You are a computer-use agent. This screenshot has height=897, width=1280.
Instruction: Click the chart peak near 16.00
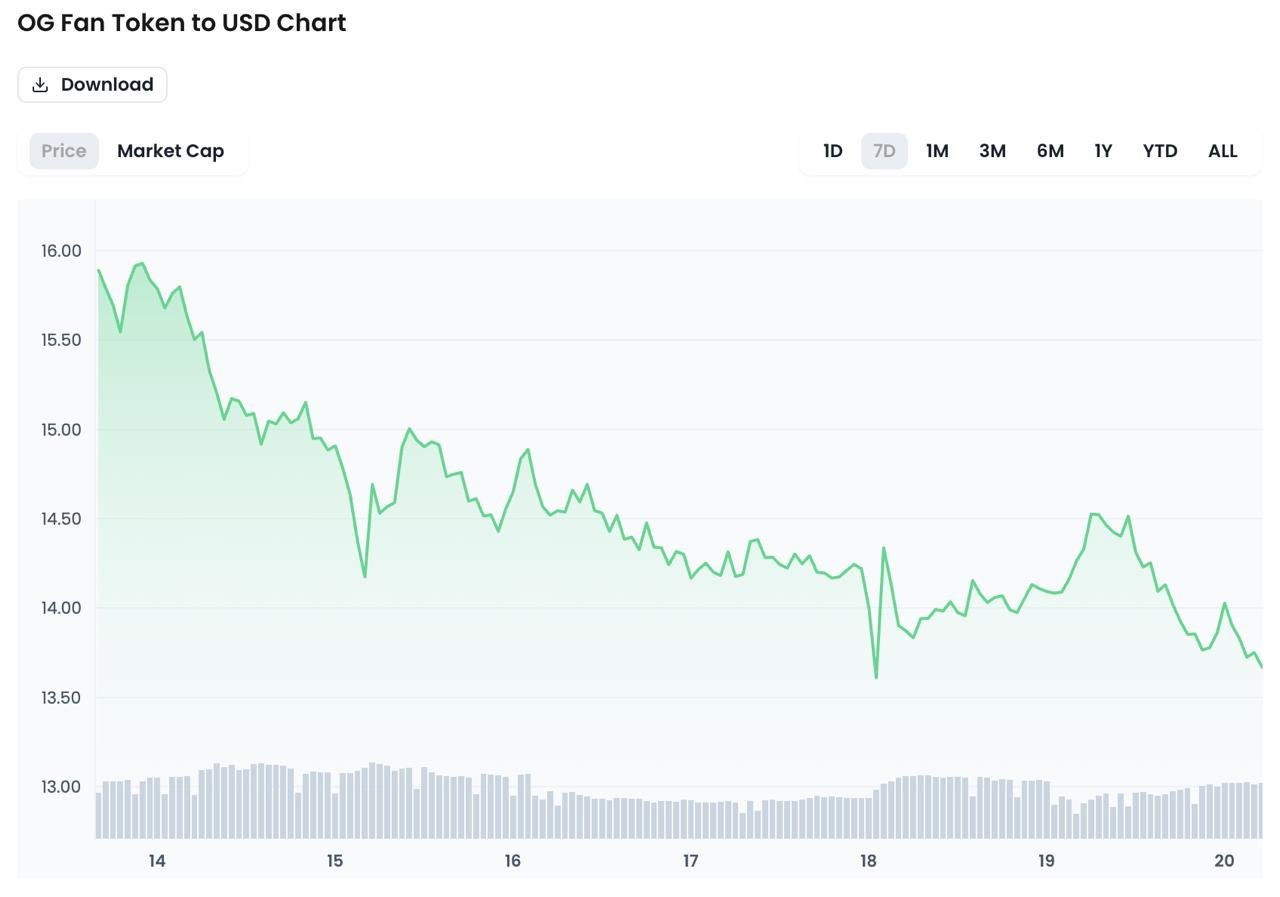(x=142, y=264)
